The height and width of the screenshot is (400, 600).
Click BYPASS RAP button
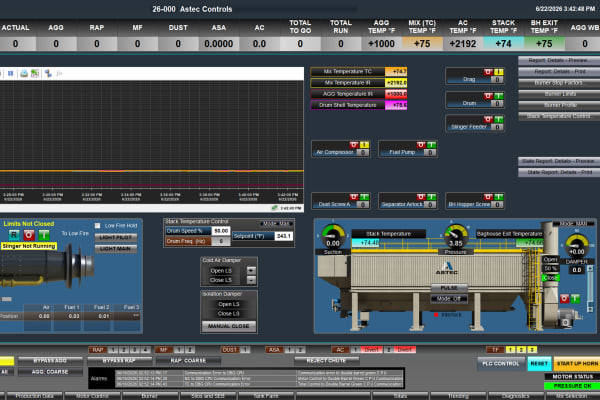pyautogui.click(x=119, y=361)
